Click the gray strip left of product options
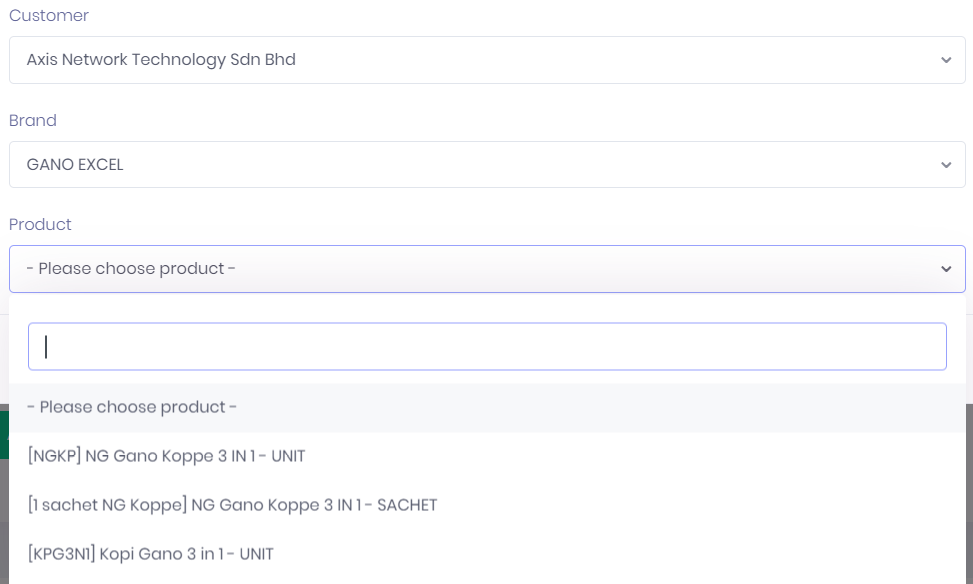This screenshot has height=584, width=973. coord(4,520)
